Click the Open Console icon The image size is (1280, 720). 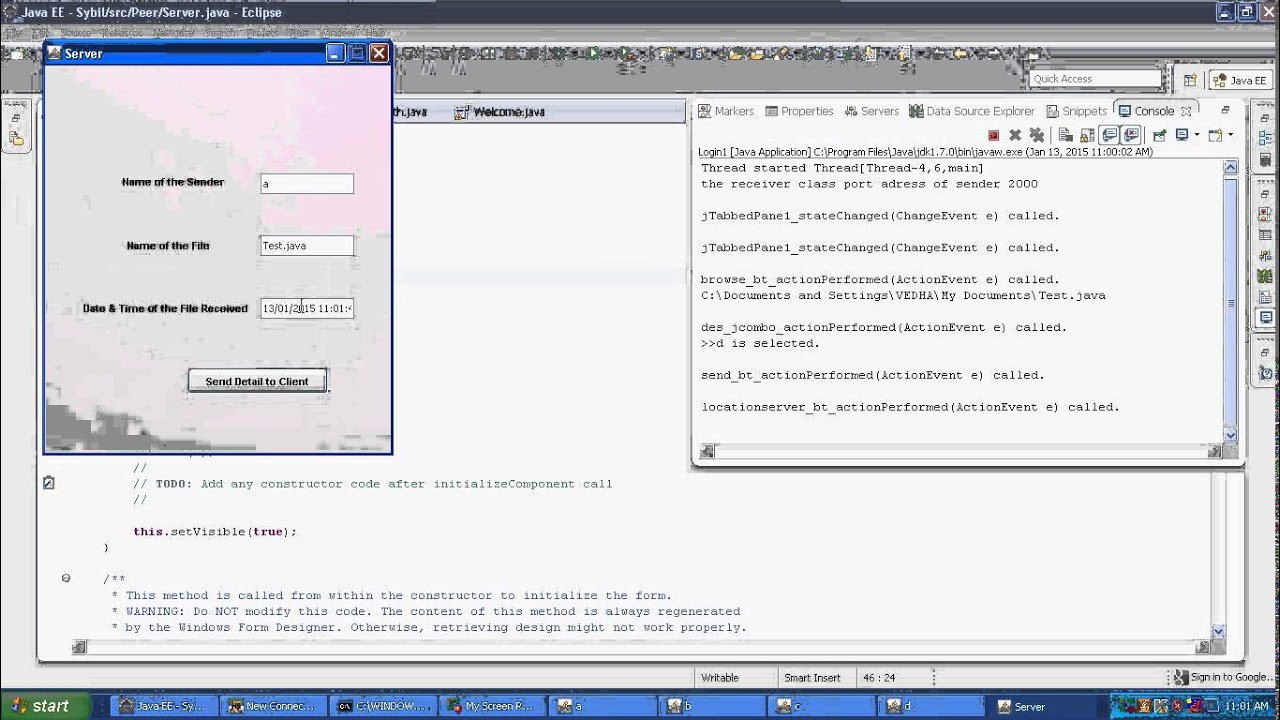click(x=1216, y=135)
